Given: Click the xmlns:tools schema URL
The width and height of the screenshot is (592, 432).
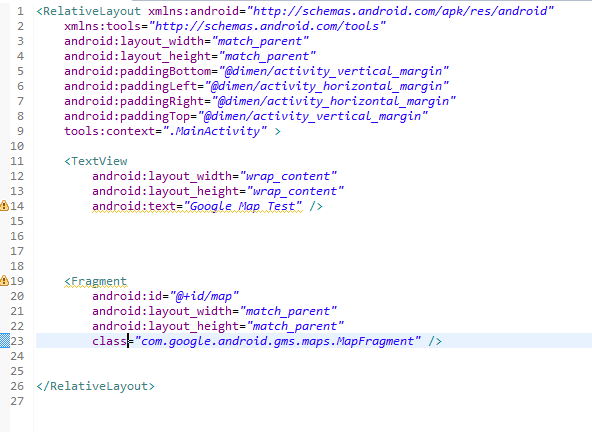Looking at the screenshot, I should (x=267, y=26).
